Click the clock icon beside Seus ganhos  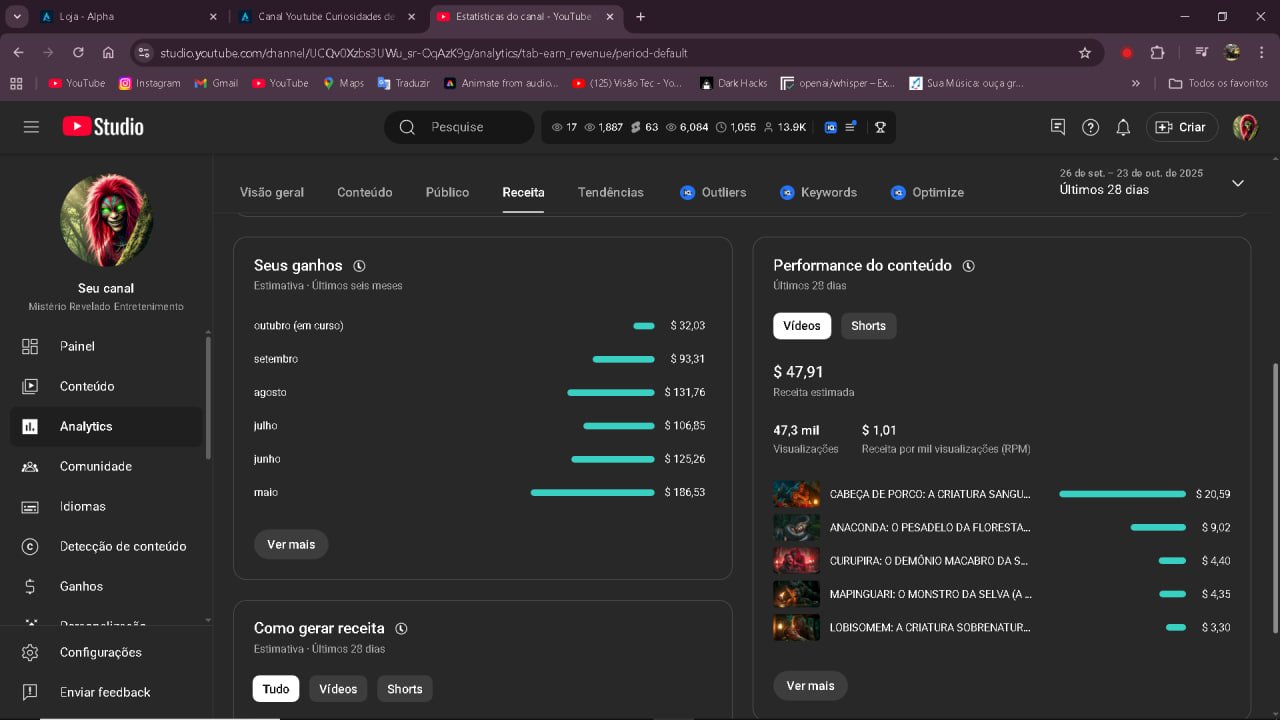[359, 266]
